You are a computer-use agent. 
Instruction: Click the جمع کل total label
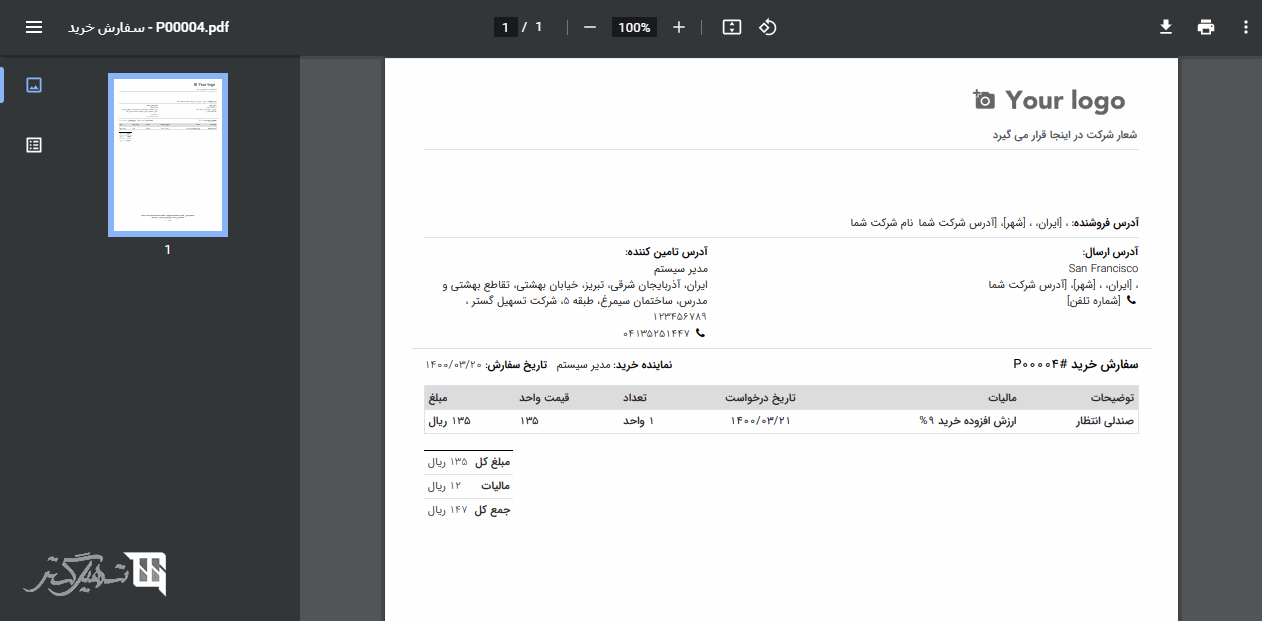point(492,510)
